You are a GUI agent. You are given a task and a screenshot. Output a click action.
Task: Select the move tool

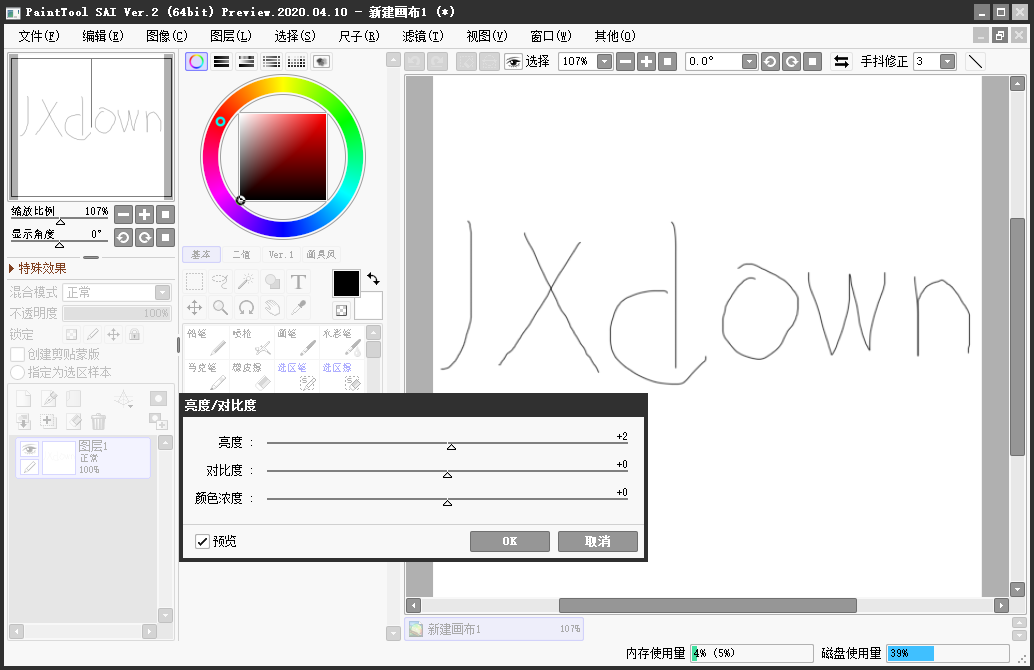(x=195, y=307)
